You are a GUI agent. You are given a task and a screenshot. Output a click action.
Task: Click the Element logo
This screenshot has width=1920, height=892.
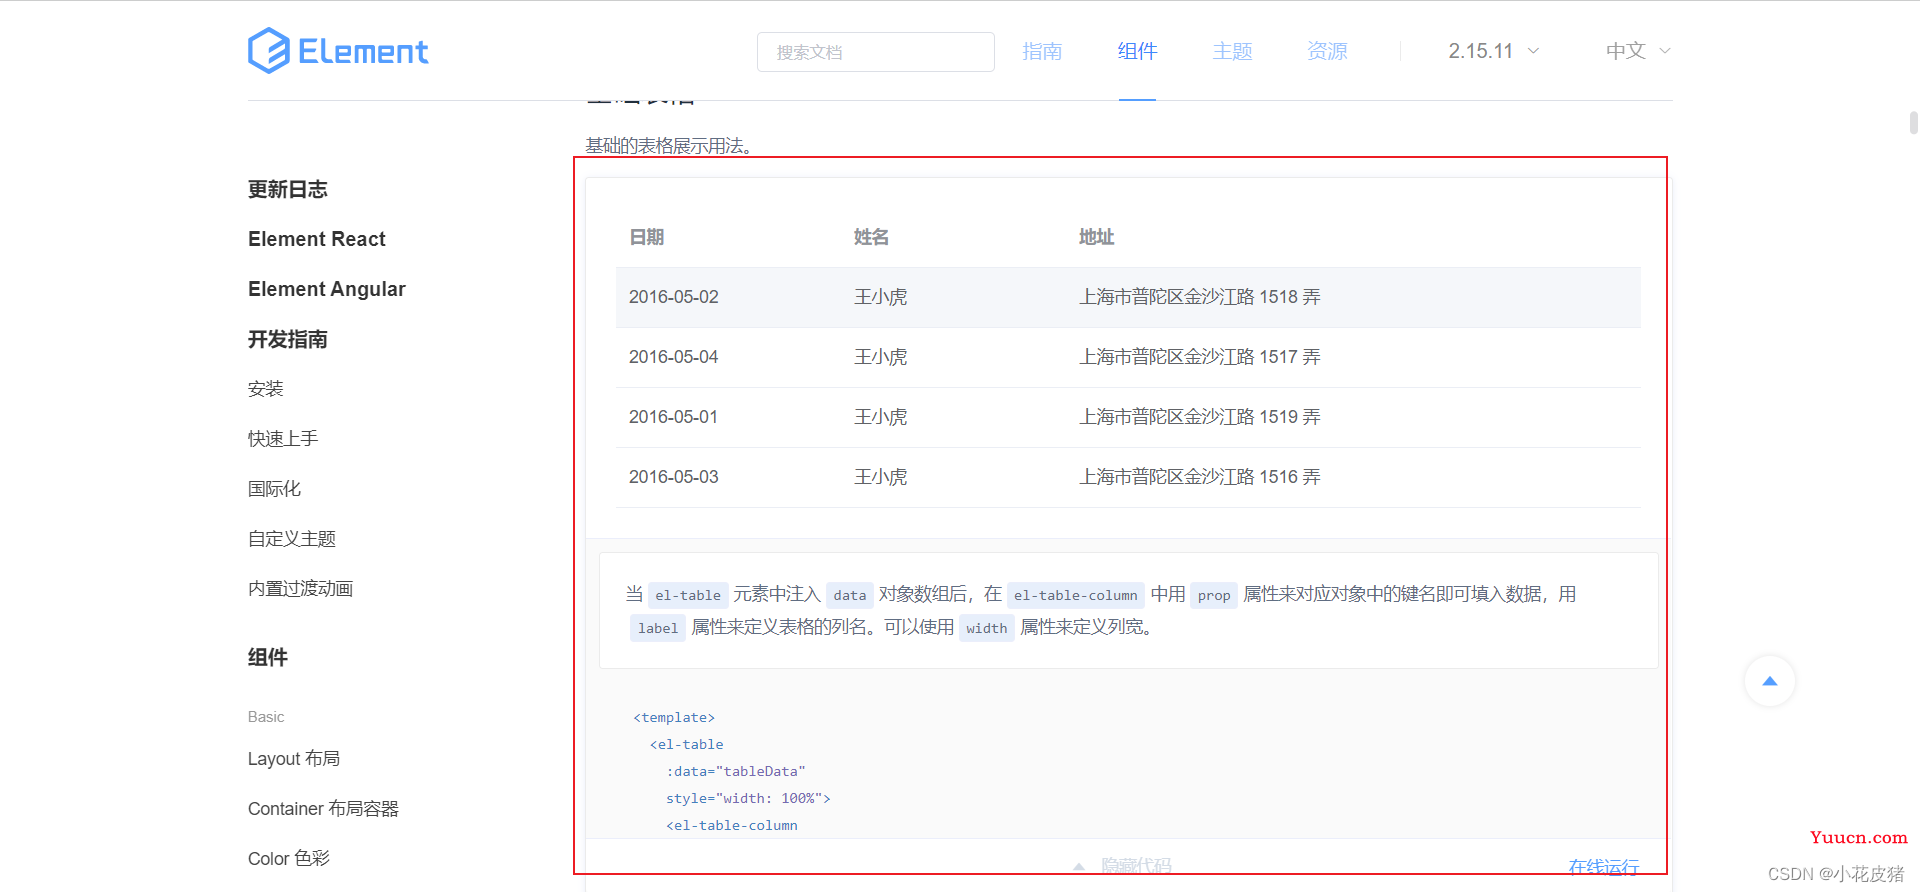pos(338,51)
